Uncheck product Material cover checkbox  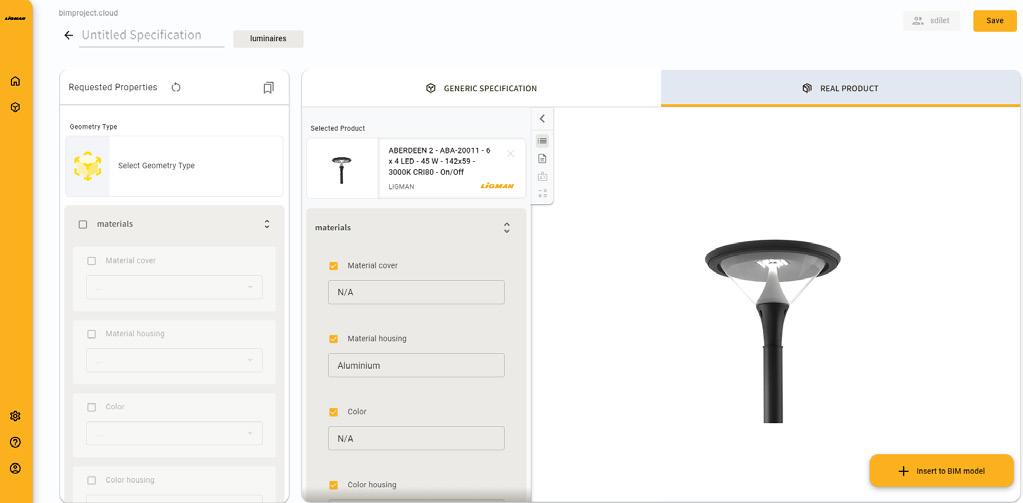coord(333,266)
